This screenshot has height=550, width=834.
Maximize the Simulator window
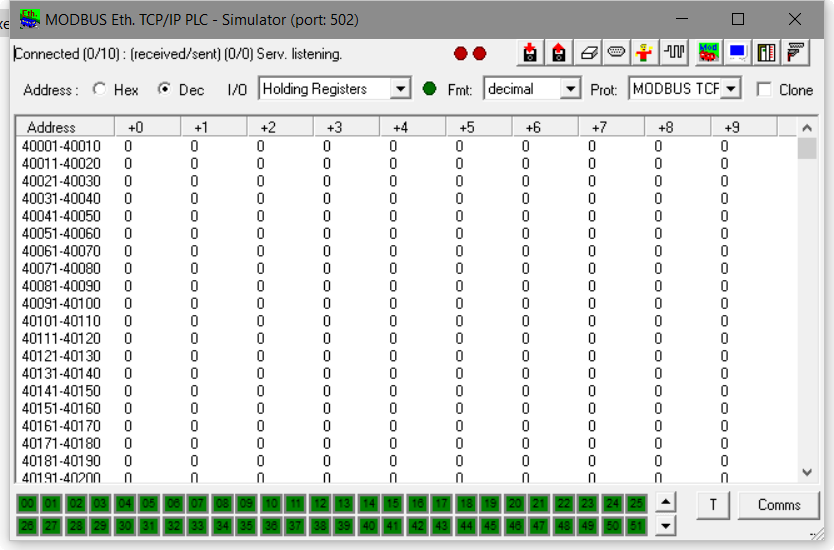pyautogui.click(x=738, y=19)
